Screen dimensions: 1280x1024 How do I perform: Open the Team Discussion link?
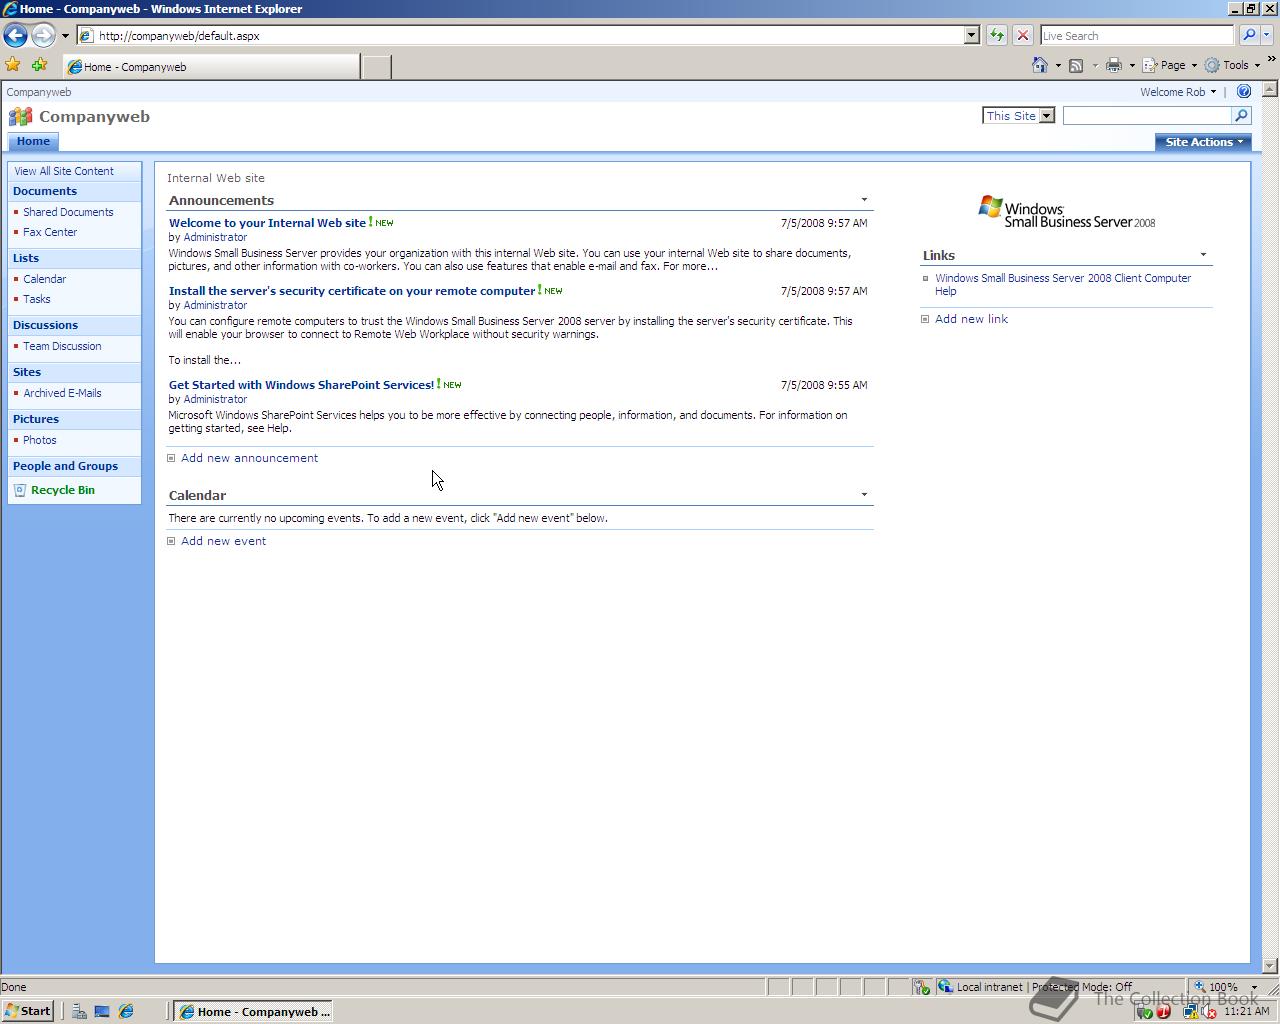[x=62, y=346]
